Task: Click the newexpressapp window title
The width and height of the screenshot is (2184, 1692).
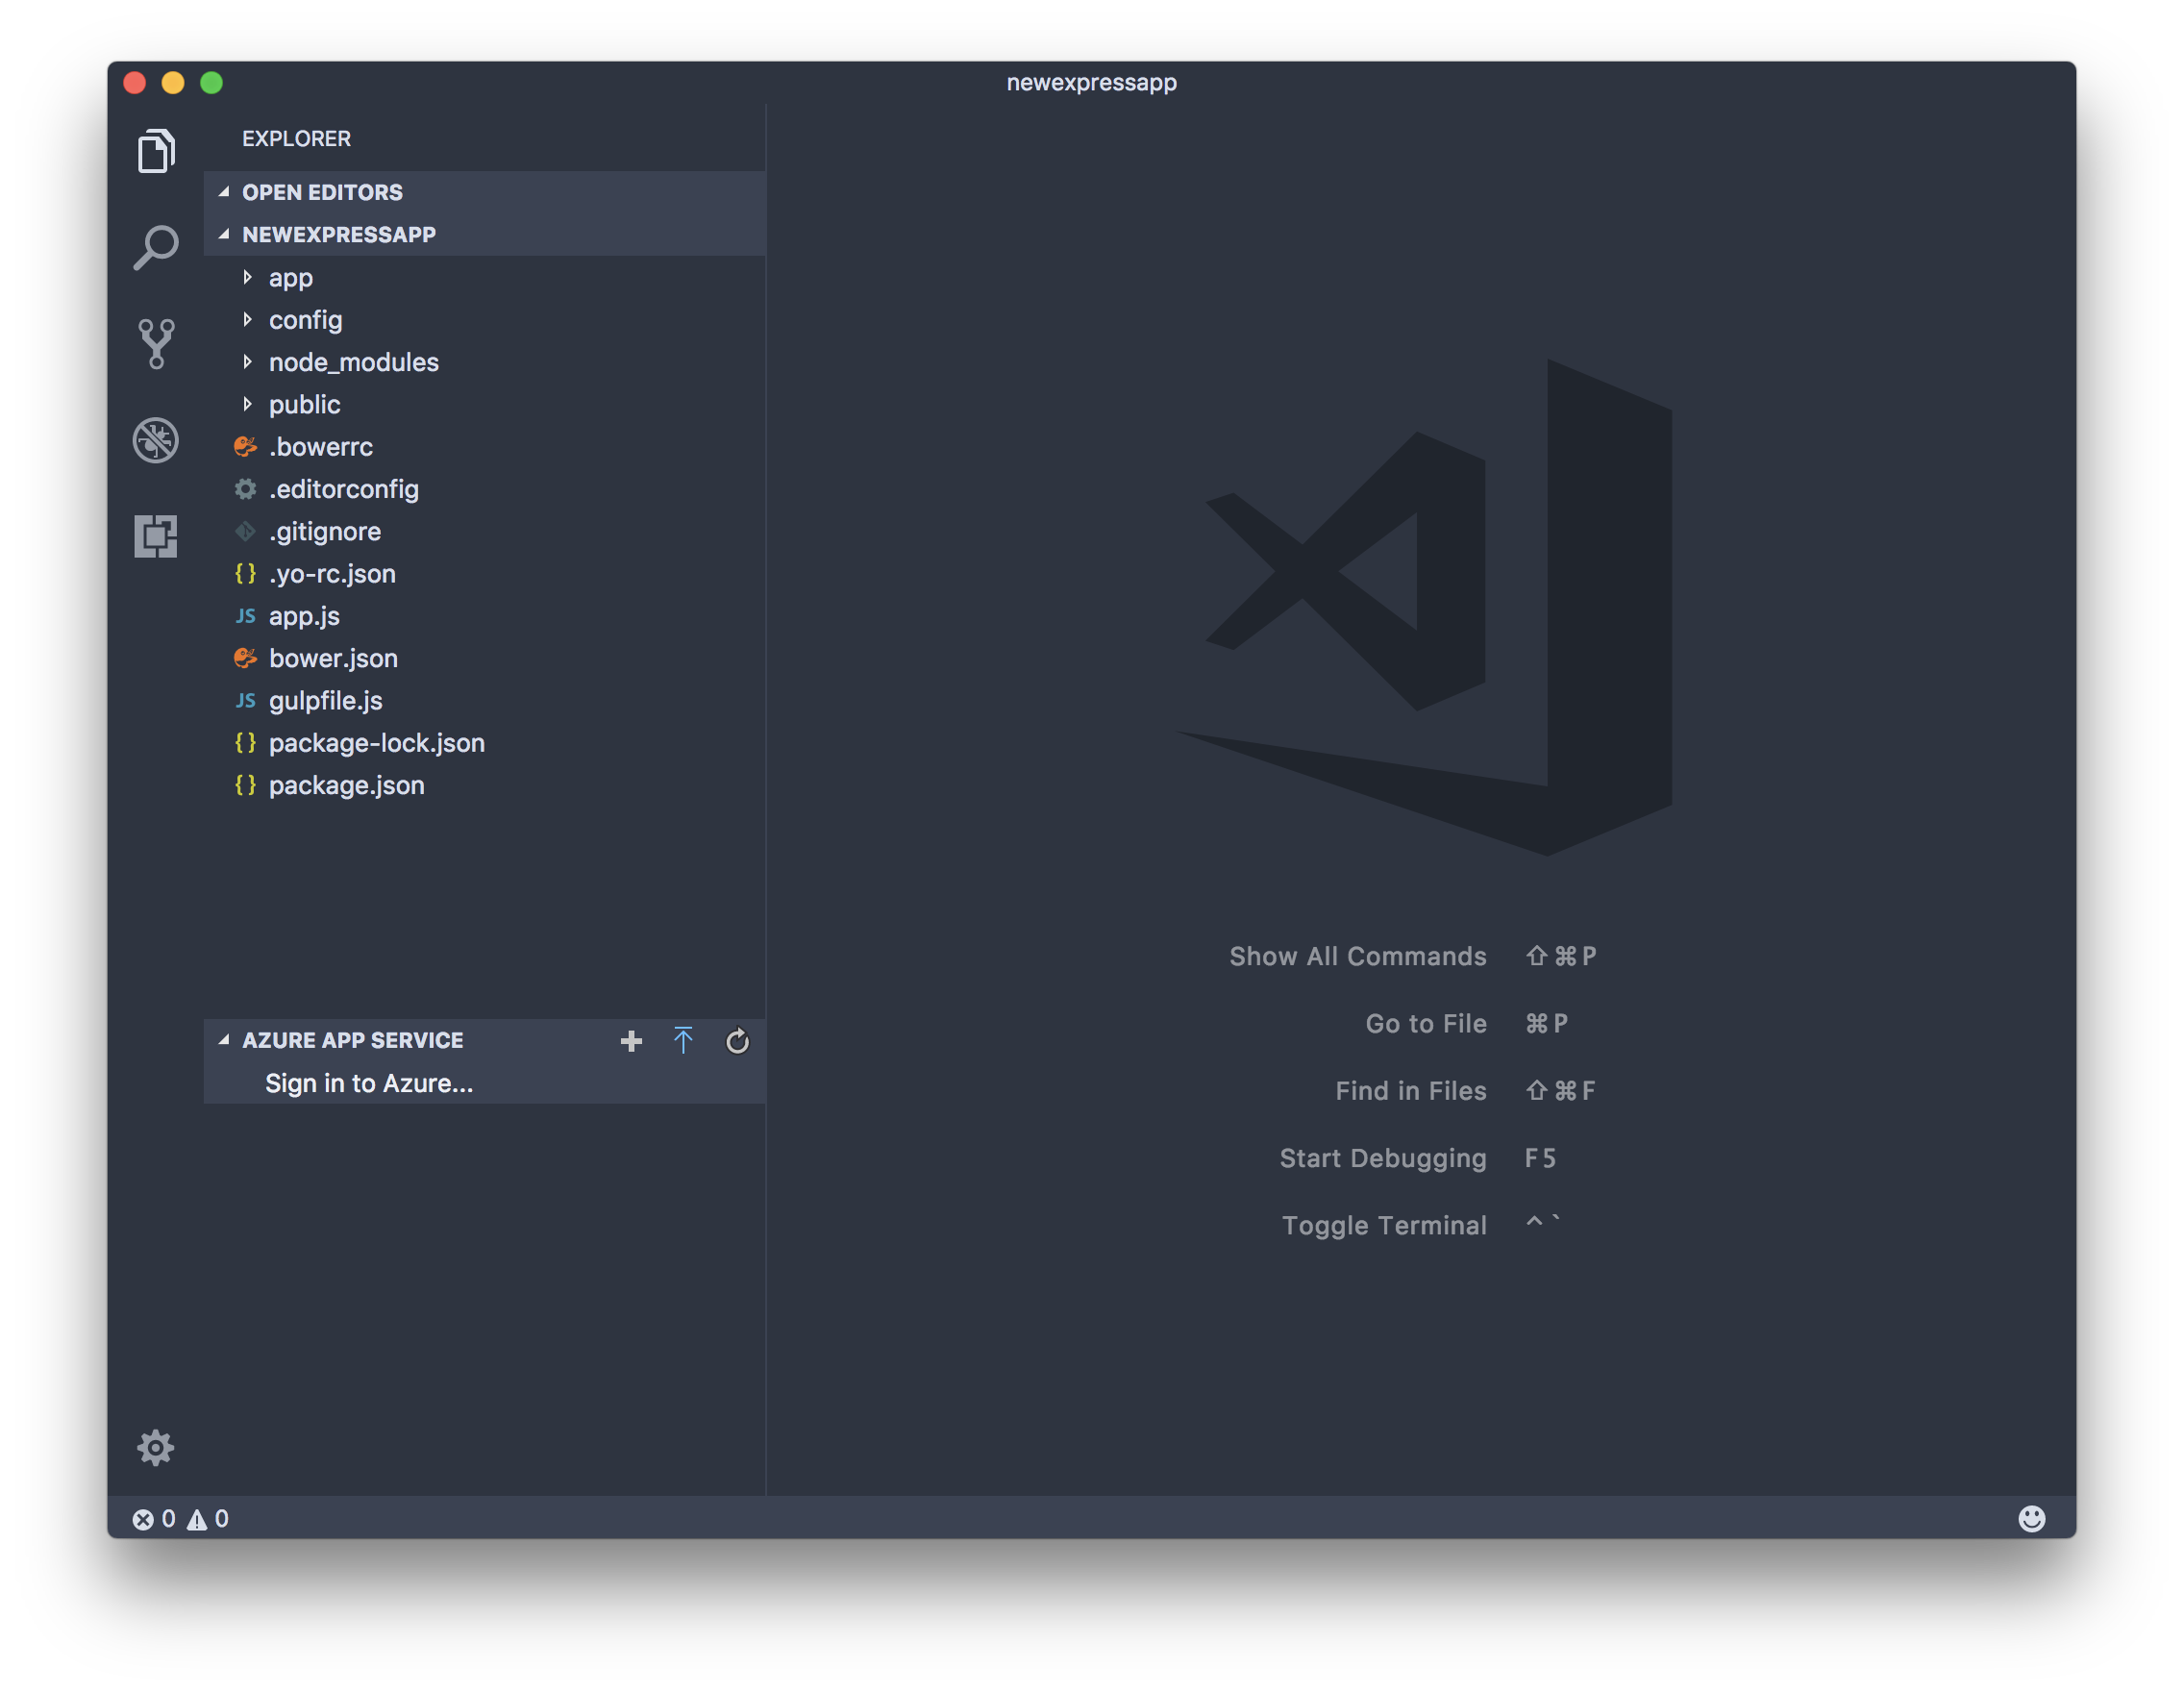Action: 1091,82
